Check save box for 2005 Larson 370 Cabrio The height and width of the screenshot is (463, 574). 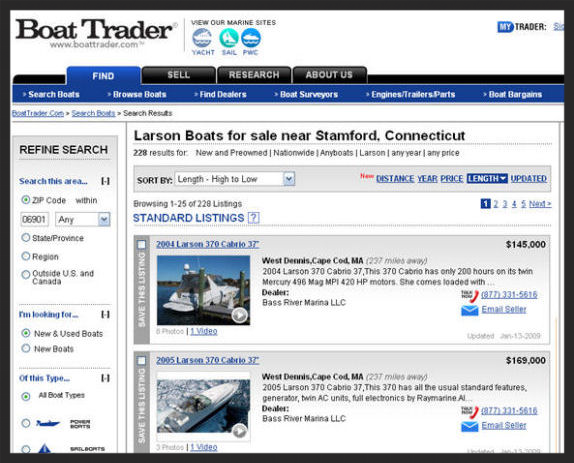click(141, 361)
